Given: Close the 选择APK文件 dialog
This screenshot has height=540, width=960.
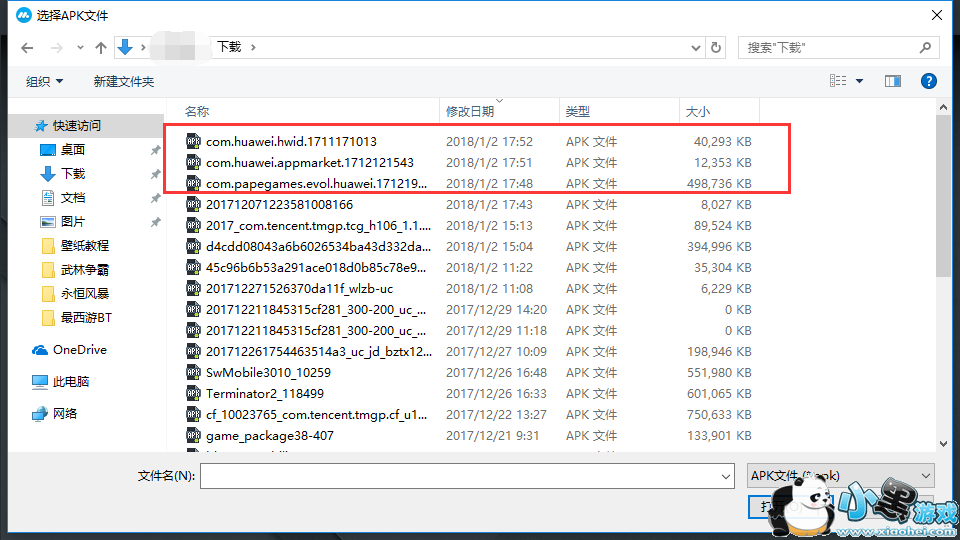Looking at the screenshot, I should (x=937, y=15).
